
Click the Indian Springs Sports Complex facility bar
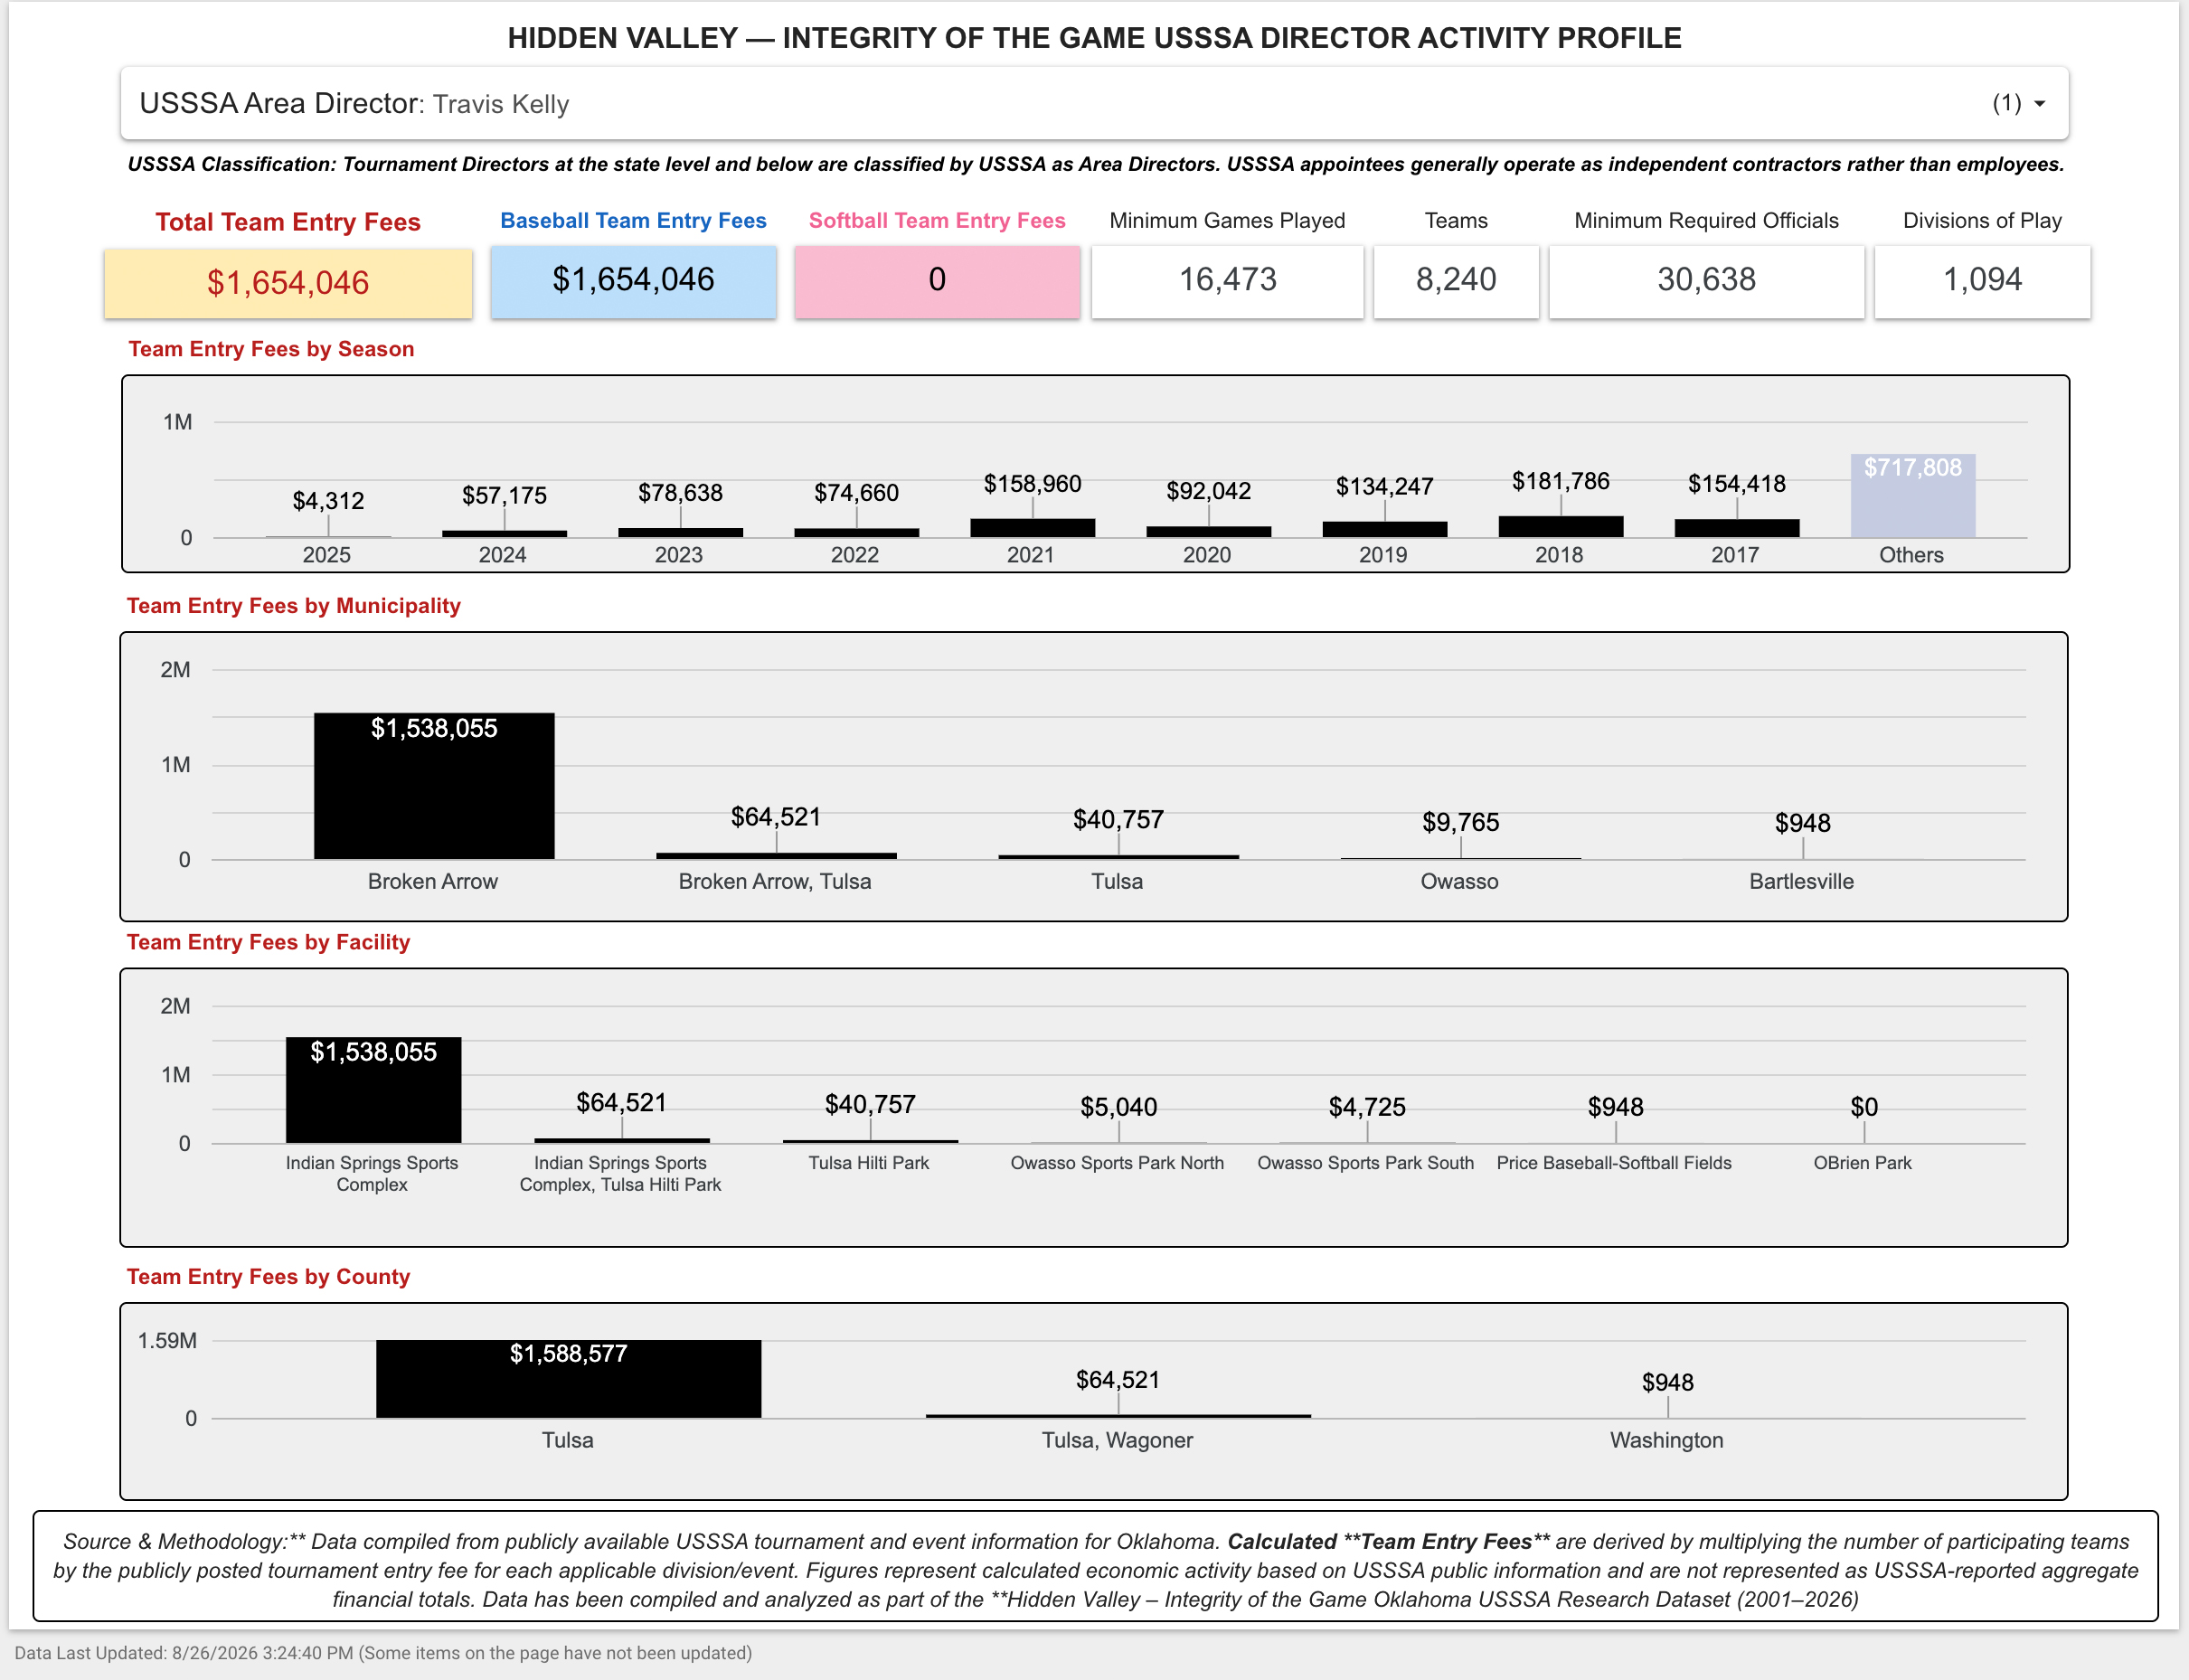373,1090
